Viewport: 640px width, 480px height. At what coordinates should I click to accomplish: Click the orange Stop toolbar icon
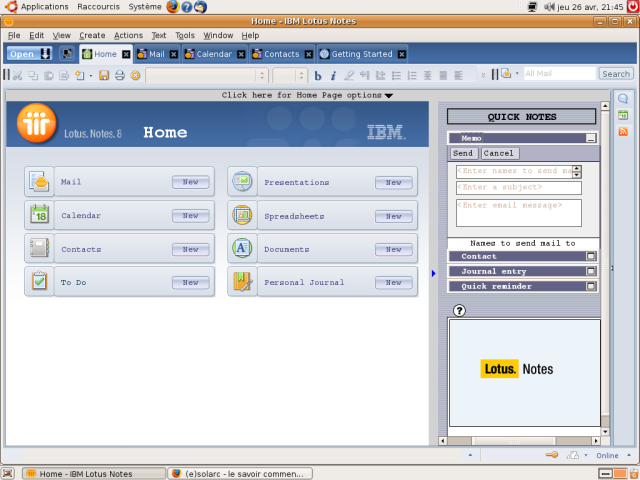(x=135, y=75)
